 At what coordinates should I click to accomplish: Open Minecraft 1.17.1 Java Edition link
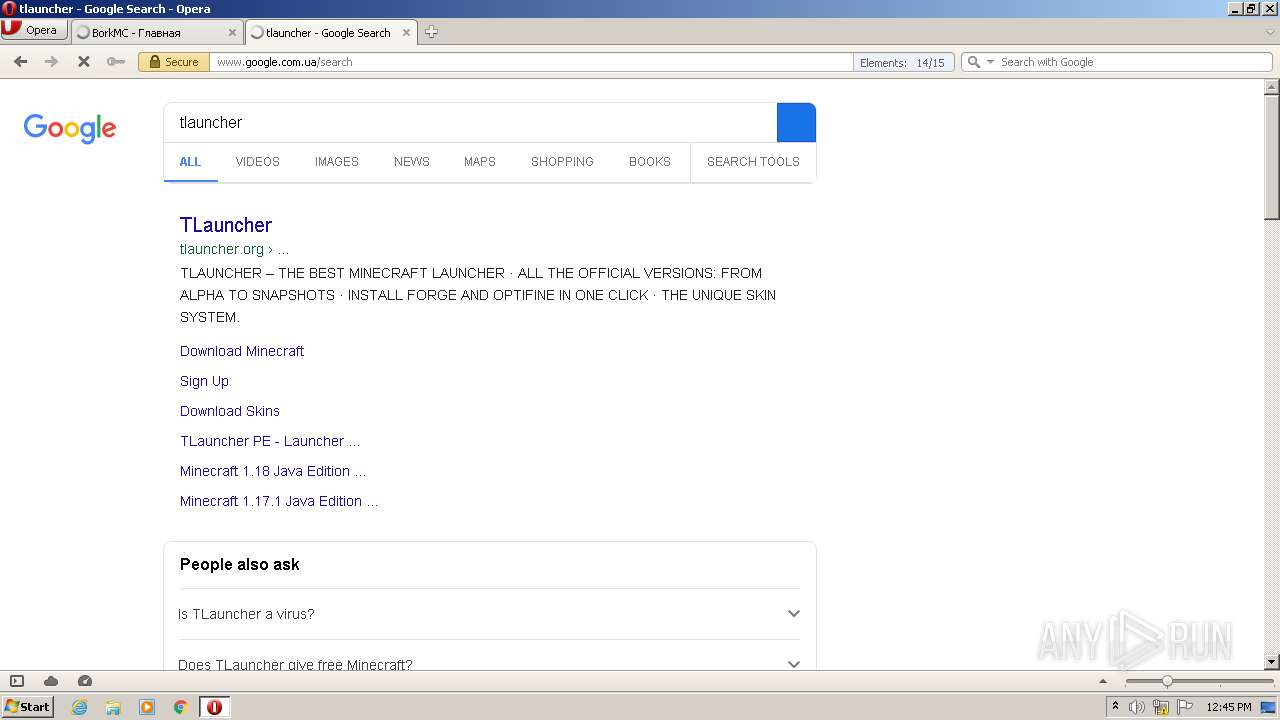click(279, 501)
